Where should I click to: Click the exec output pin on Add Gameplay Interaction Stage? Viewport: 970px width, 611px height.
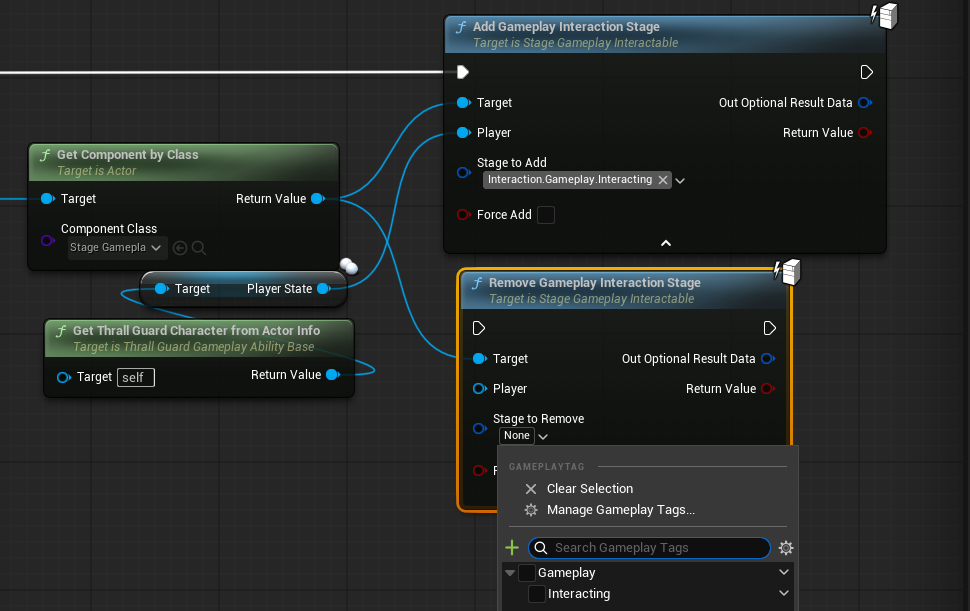[x=866, y=71]
